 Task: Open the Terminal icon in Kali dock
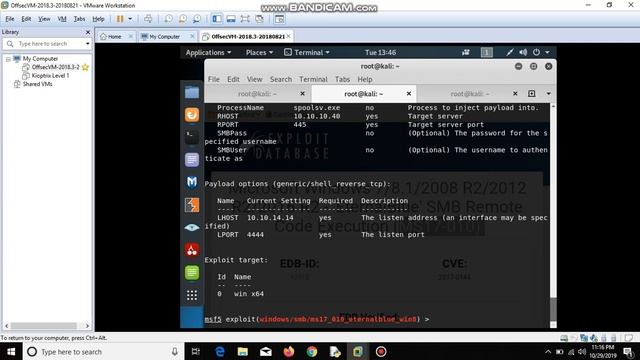[x=192, y=138]
